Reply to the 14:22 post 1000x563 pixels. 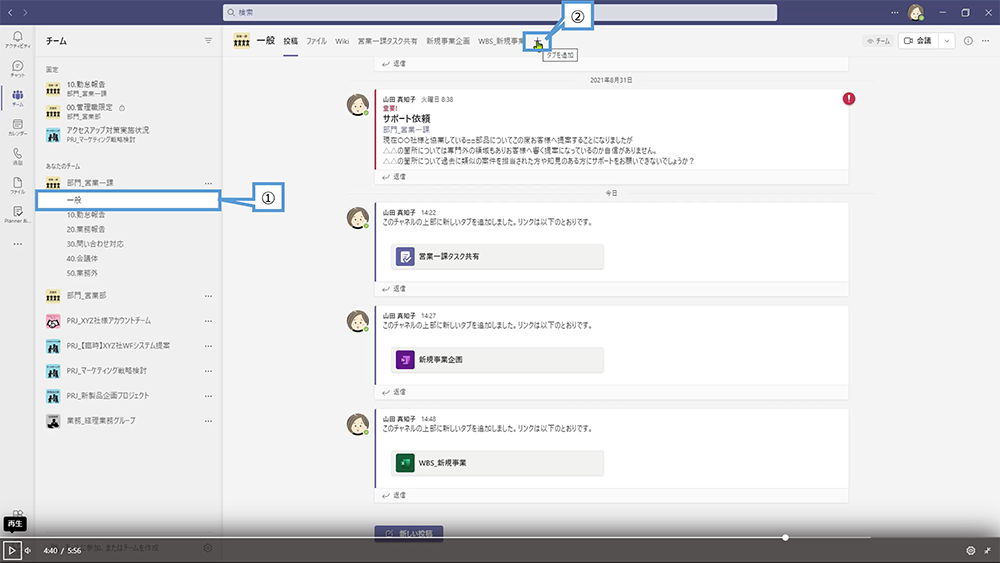(x=393, y=289)
